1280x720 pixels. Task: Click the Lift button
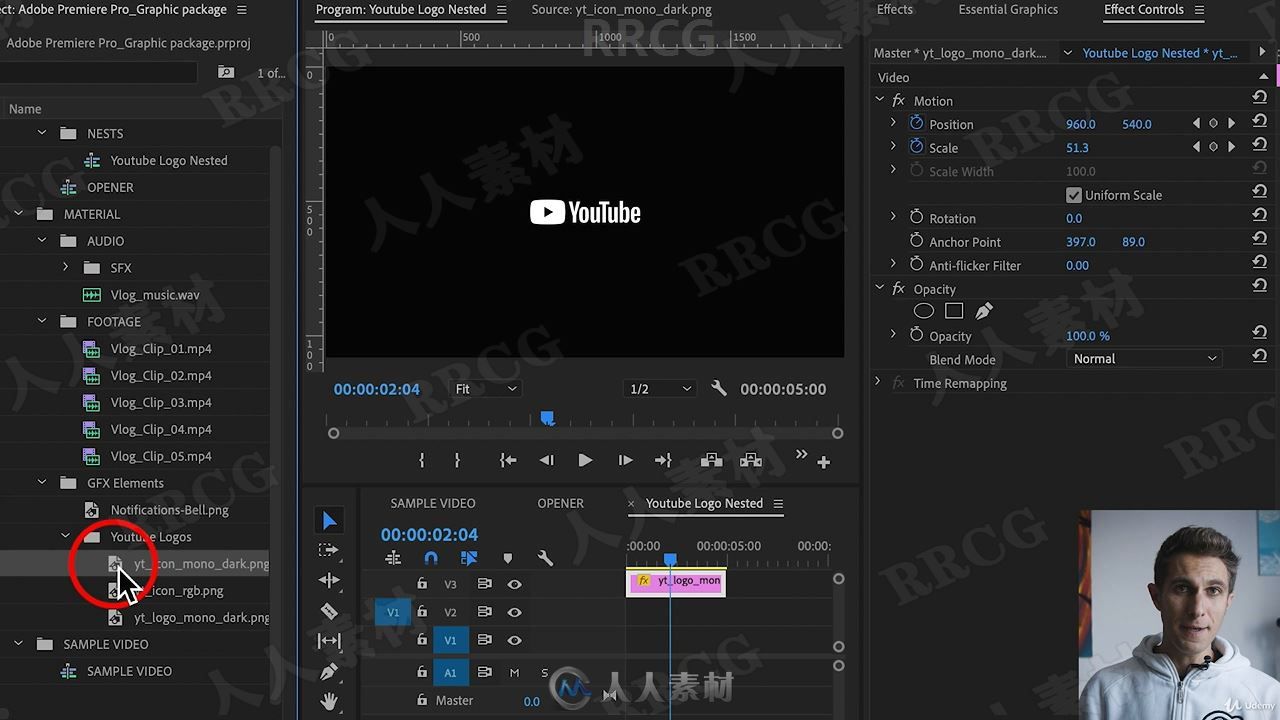pos(711,460)
